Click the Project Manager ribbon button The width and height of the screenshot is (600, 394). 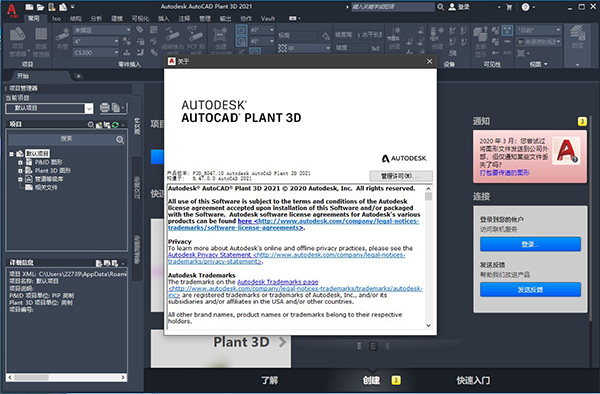(18, 42)
